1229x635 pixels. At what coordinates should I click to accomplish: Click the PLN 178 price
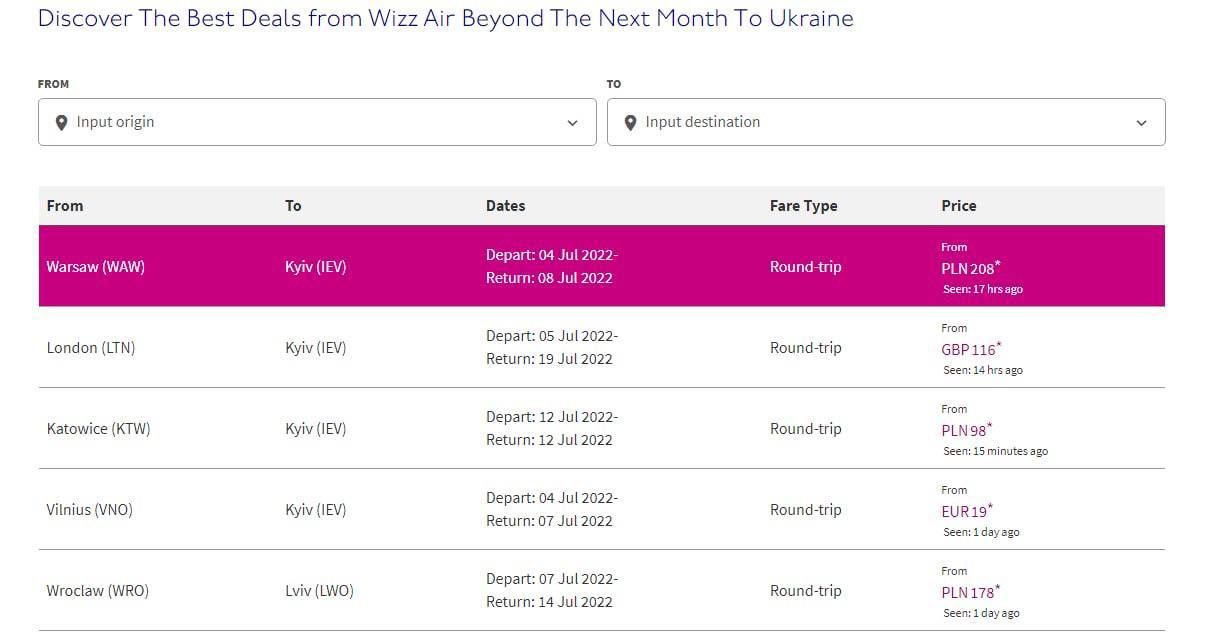click(970, 592)
